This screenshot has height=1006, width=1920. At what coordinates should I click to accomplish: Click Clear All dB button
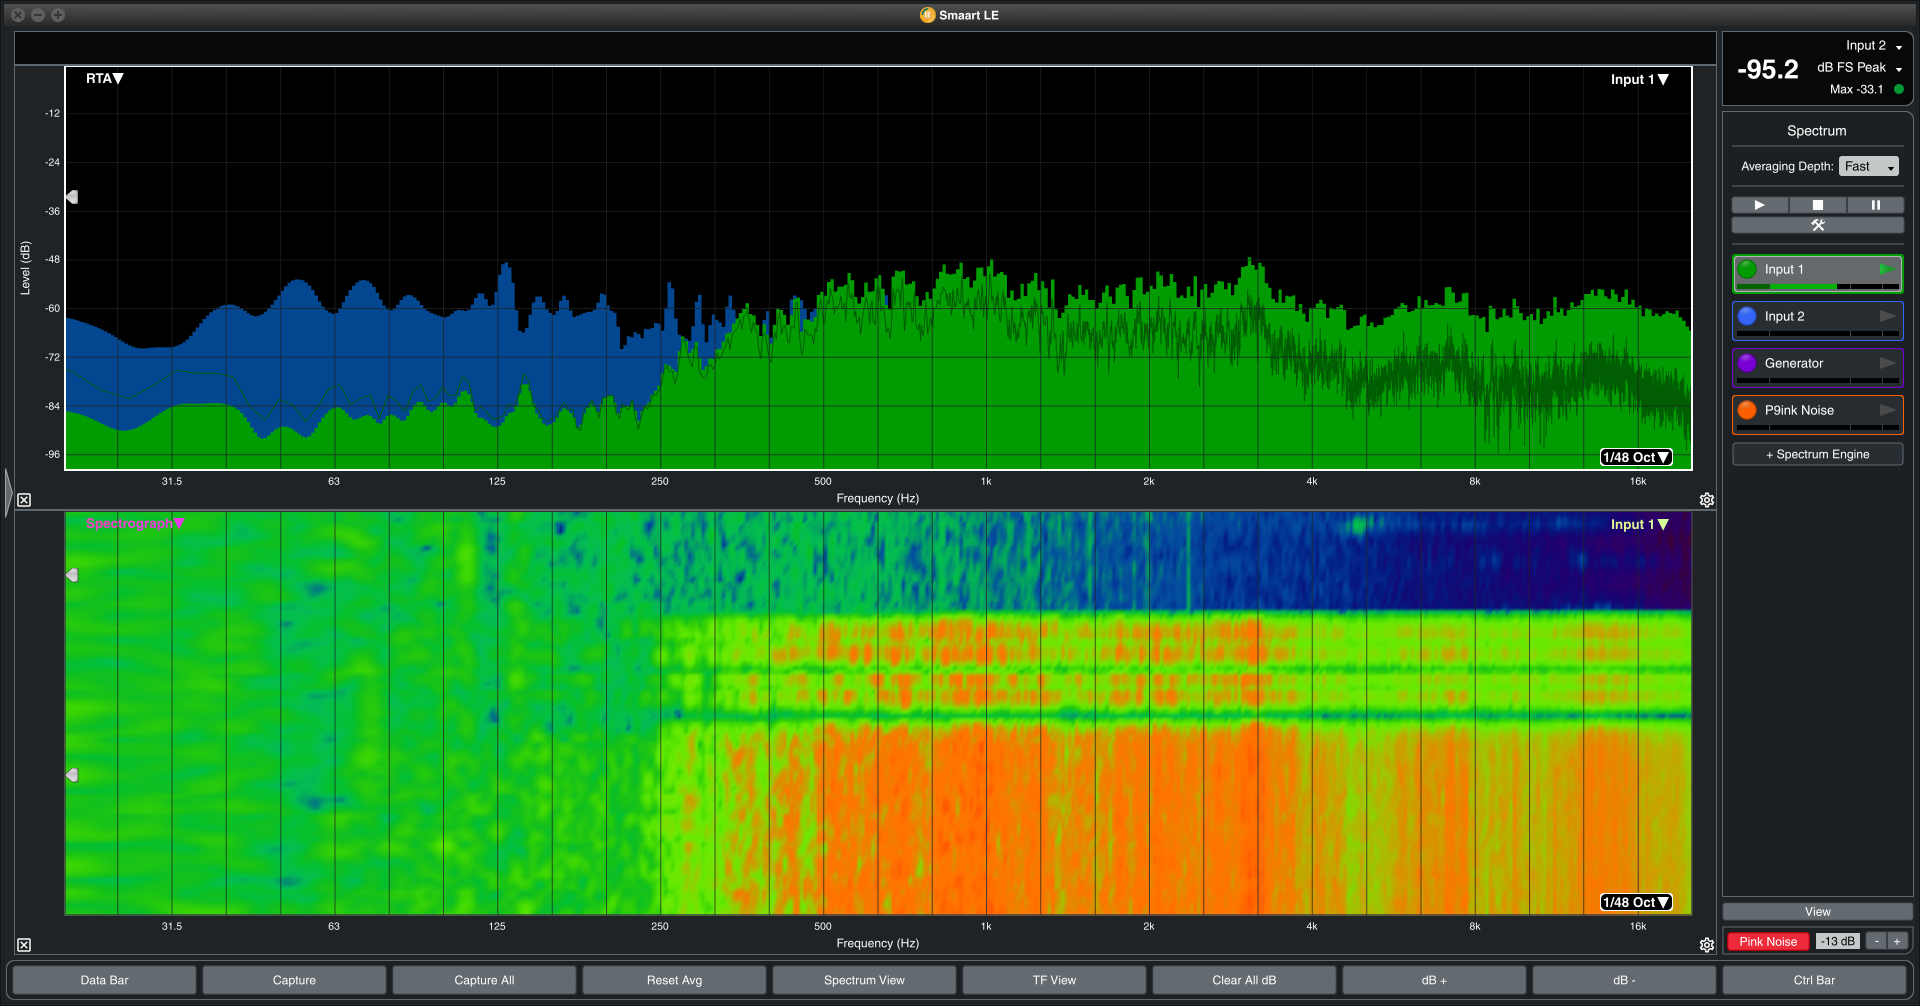coord(1244,980)
